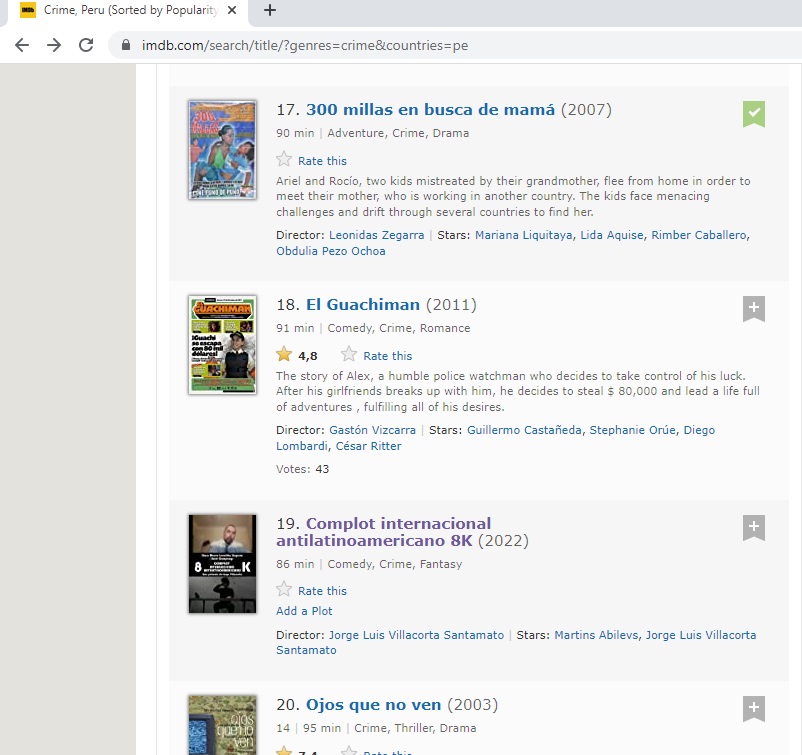Viewport: 802px width, 755px height.
Task: Add El Guachiman to watchlist
Action: pos(753,309)
